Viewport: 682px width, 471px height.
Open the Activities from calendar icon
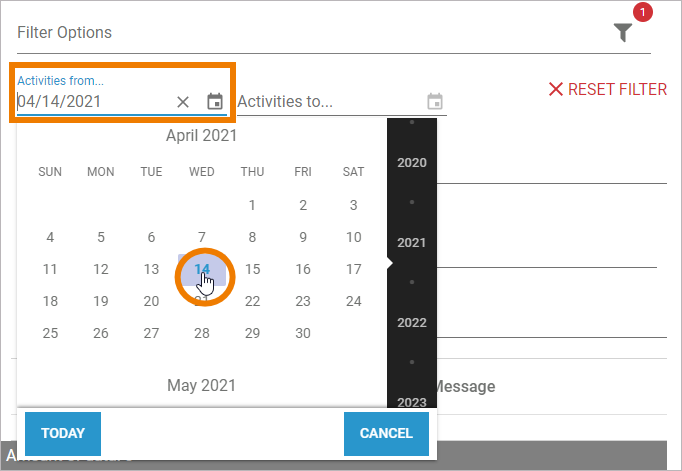click(x=214, y=101)
